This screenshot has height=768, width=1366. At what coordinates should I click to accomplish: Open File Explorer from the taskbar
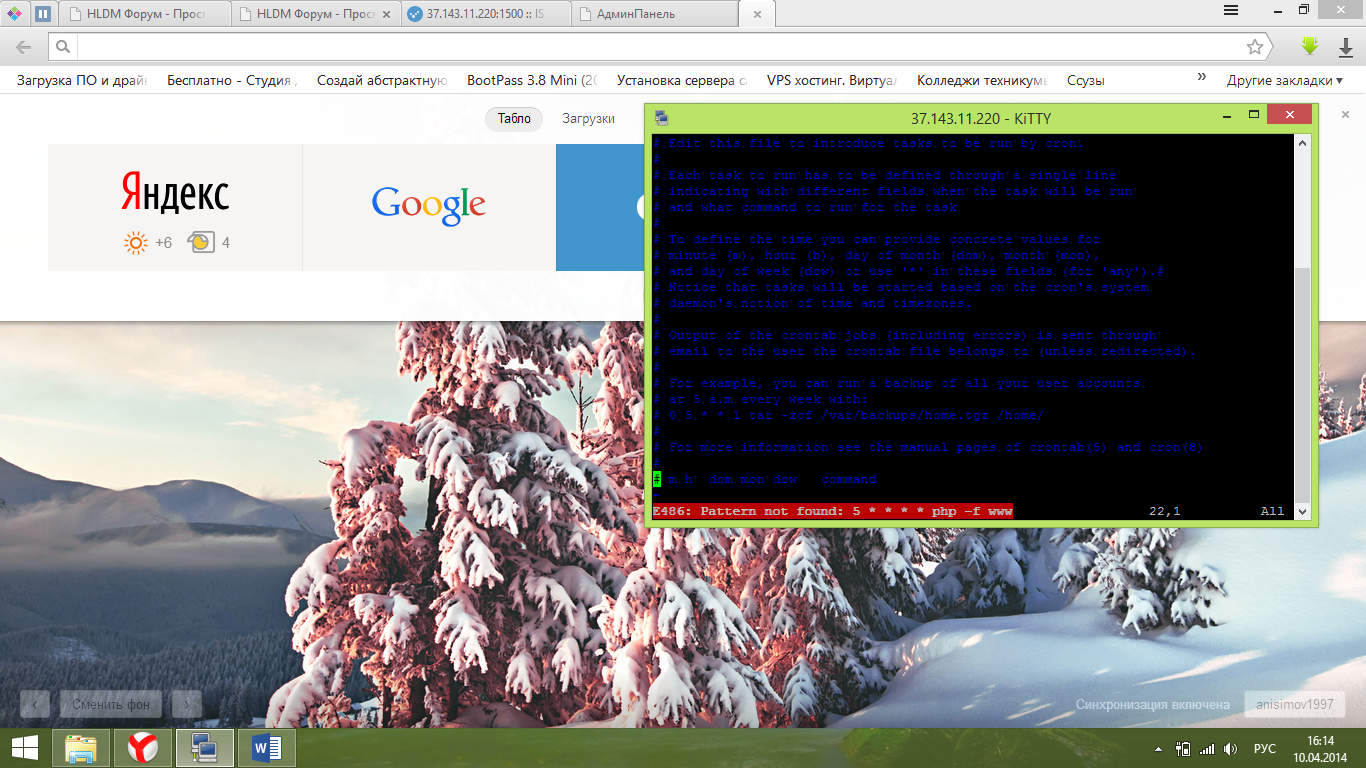81,747
